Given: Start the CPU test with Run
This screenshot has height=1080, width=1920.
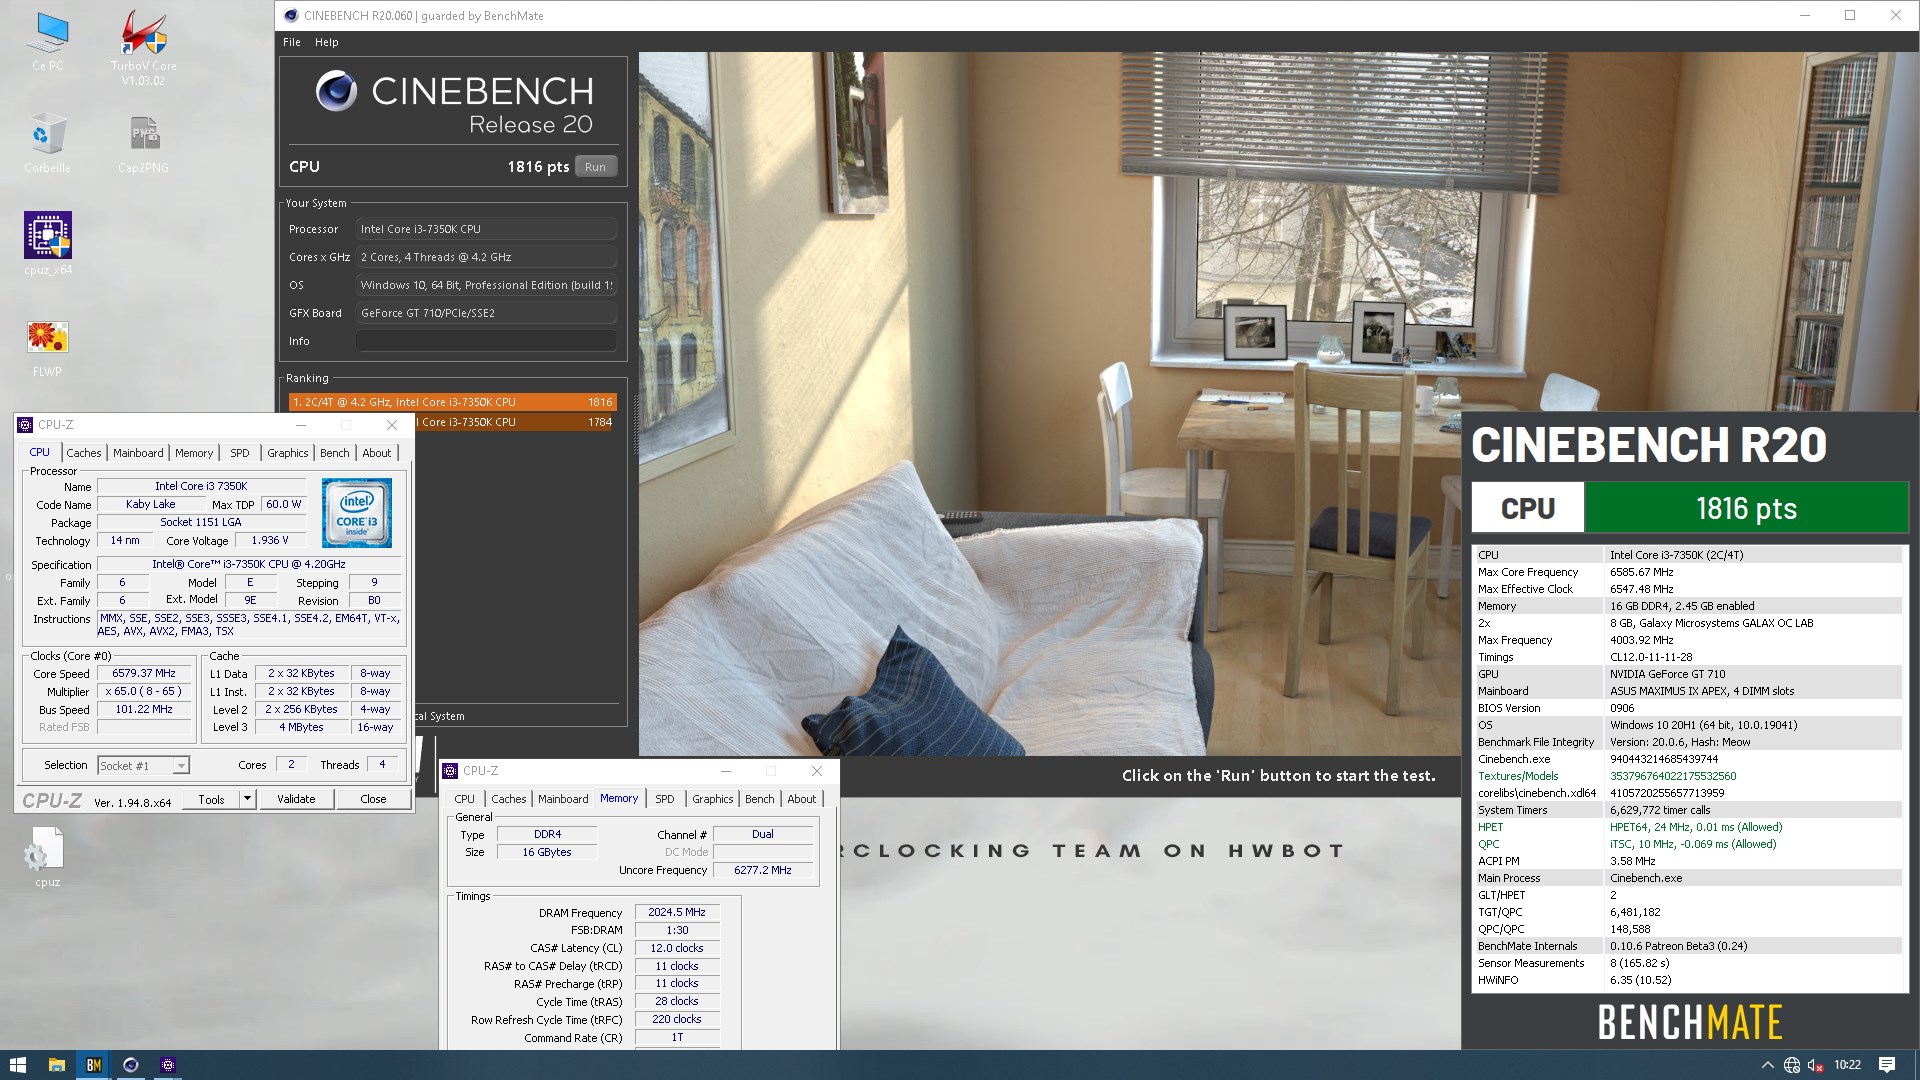Looking at the screenshot, I should [595, 167].
